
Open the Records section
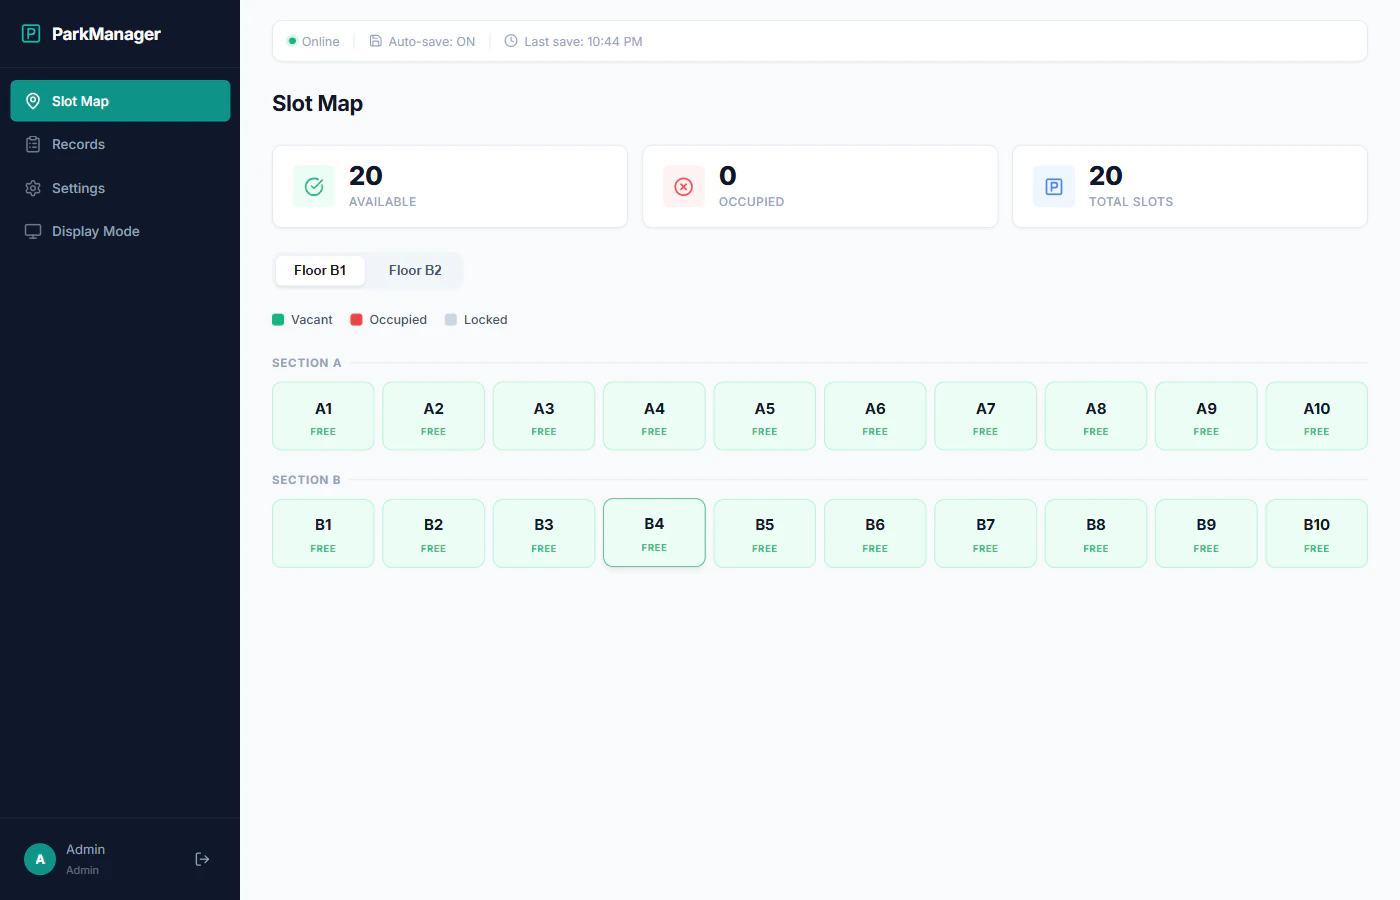78,144
